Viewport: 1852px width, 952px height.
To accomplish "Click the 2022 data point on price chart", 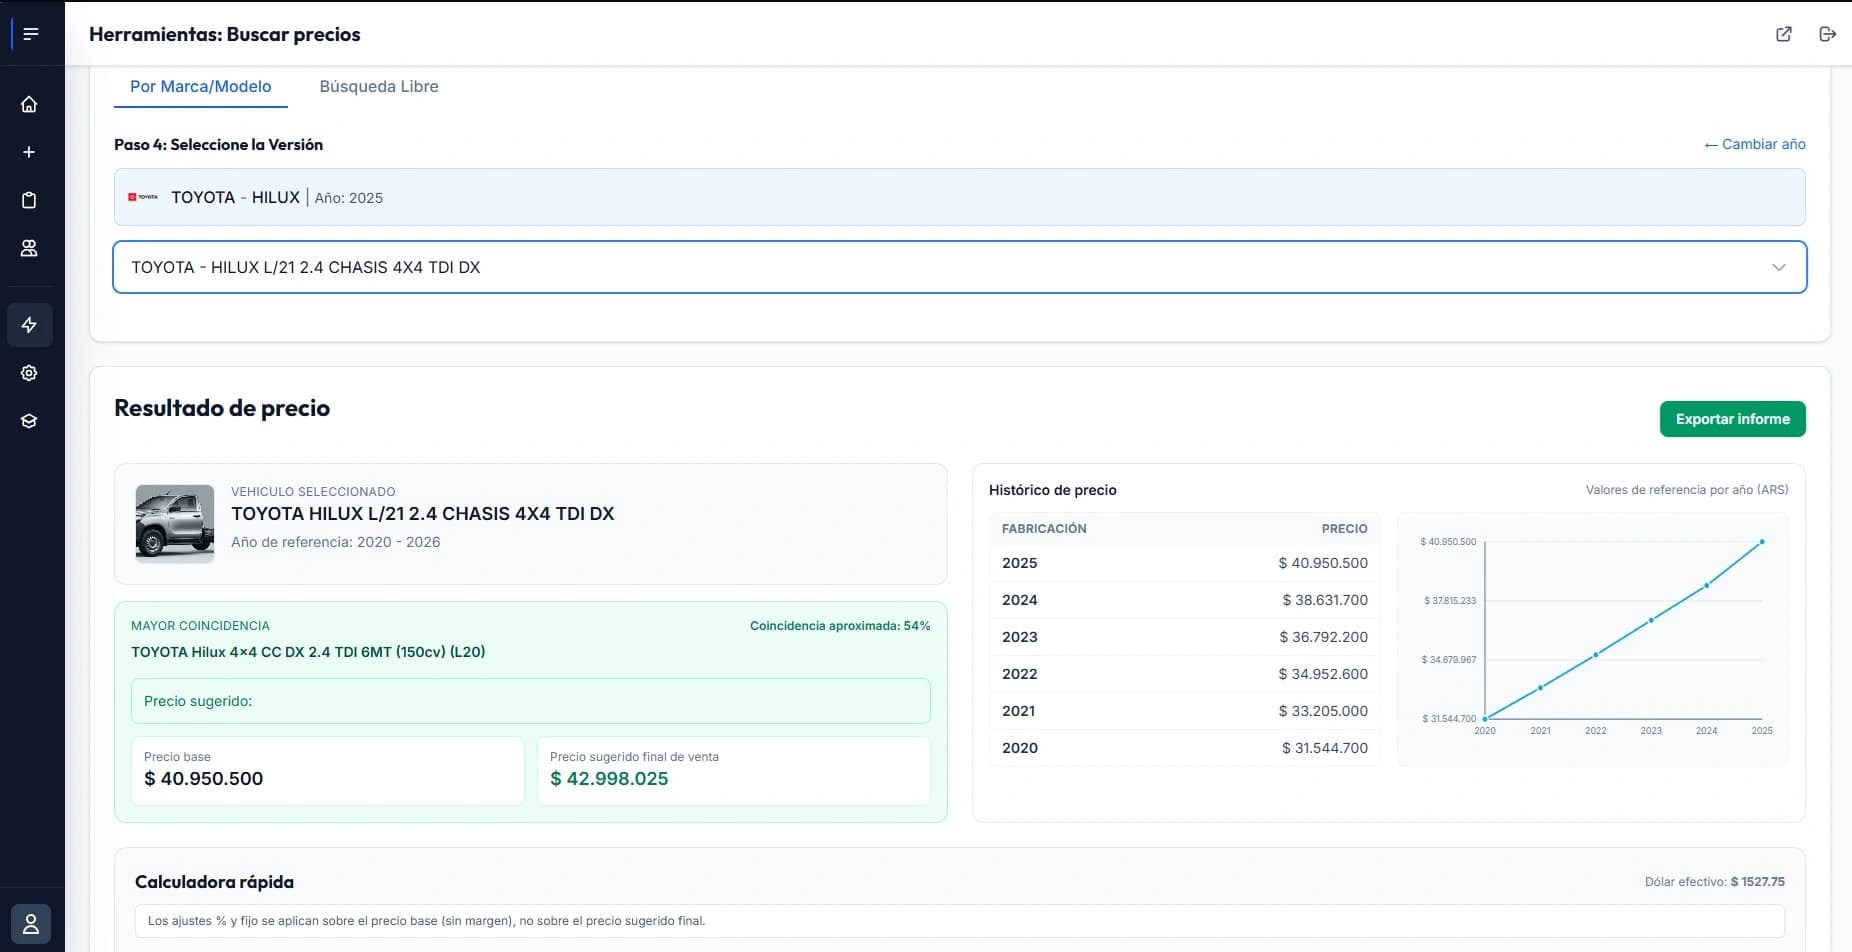I will click(x=1596, y=655).
